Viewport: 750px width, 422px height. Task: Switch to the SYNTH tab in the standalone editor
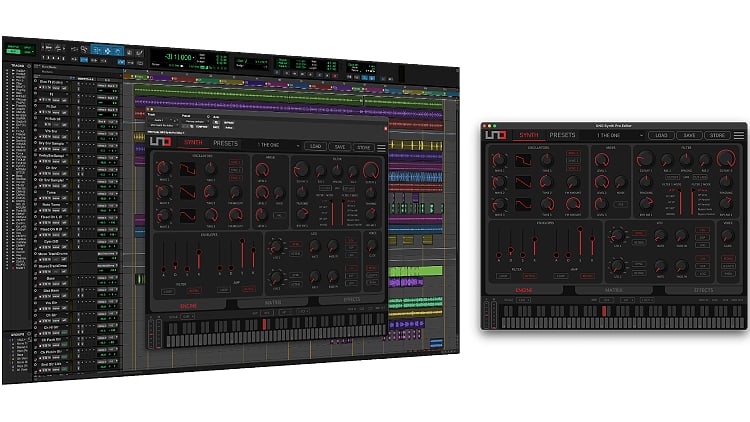coord(529,135)
